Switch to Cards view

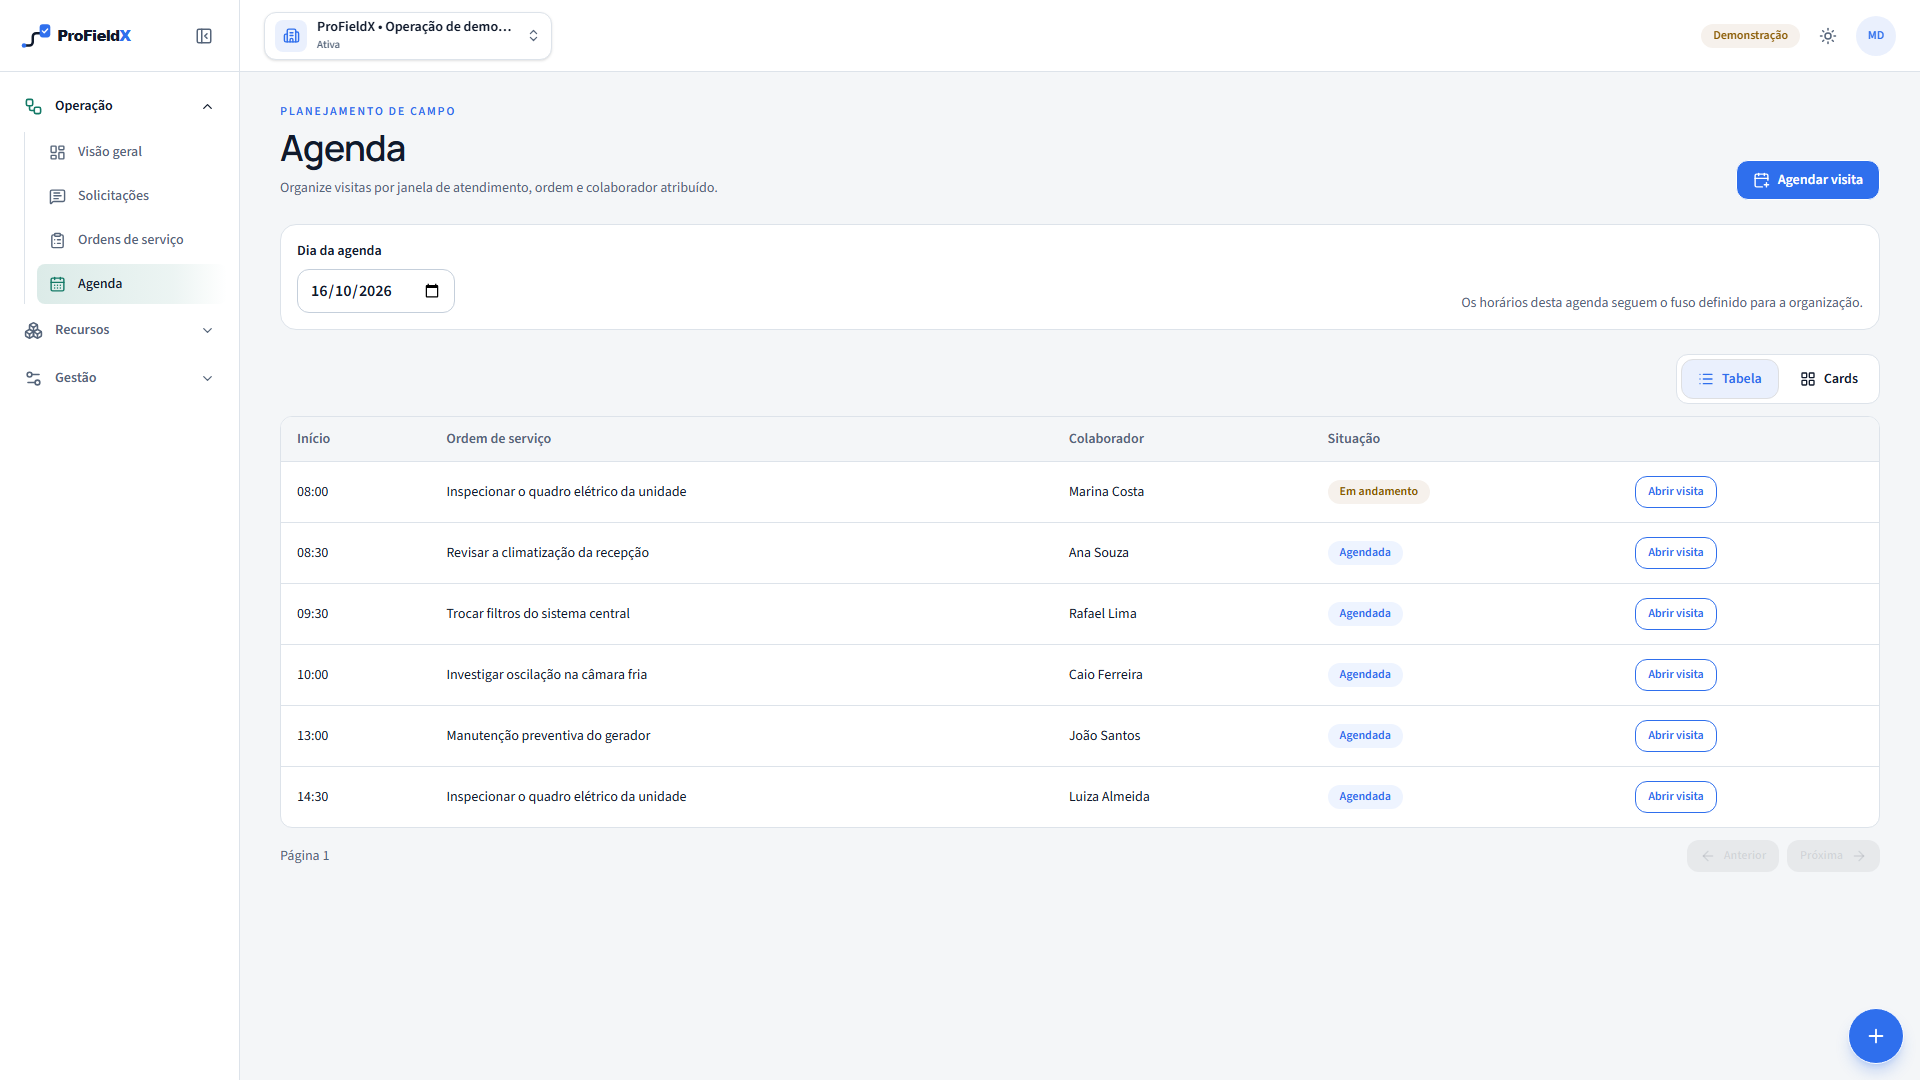[1828, 379]
